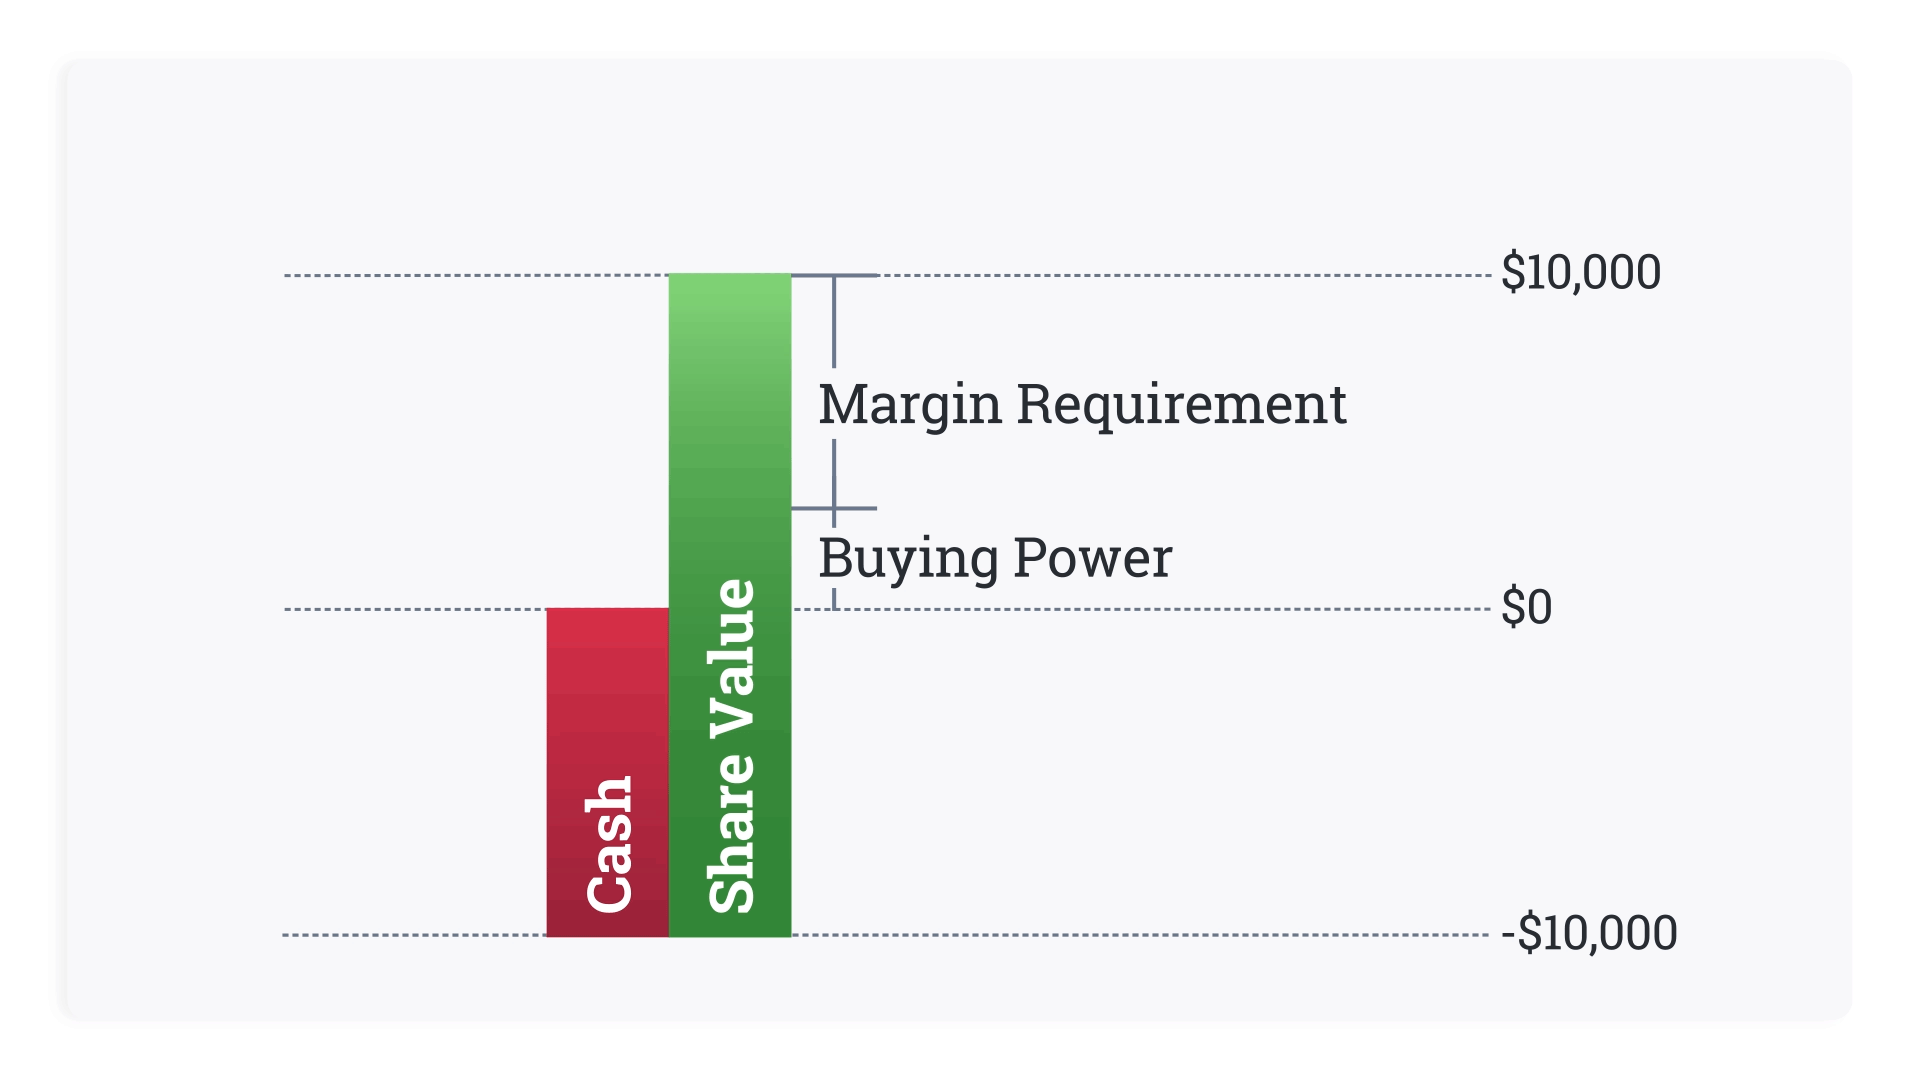Click the Buying Power label
The width and height of the screenshot is (1920, 1080).
(x=994, y=558)
